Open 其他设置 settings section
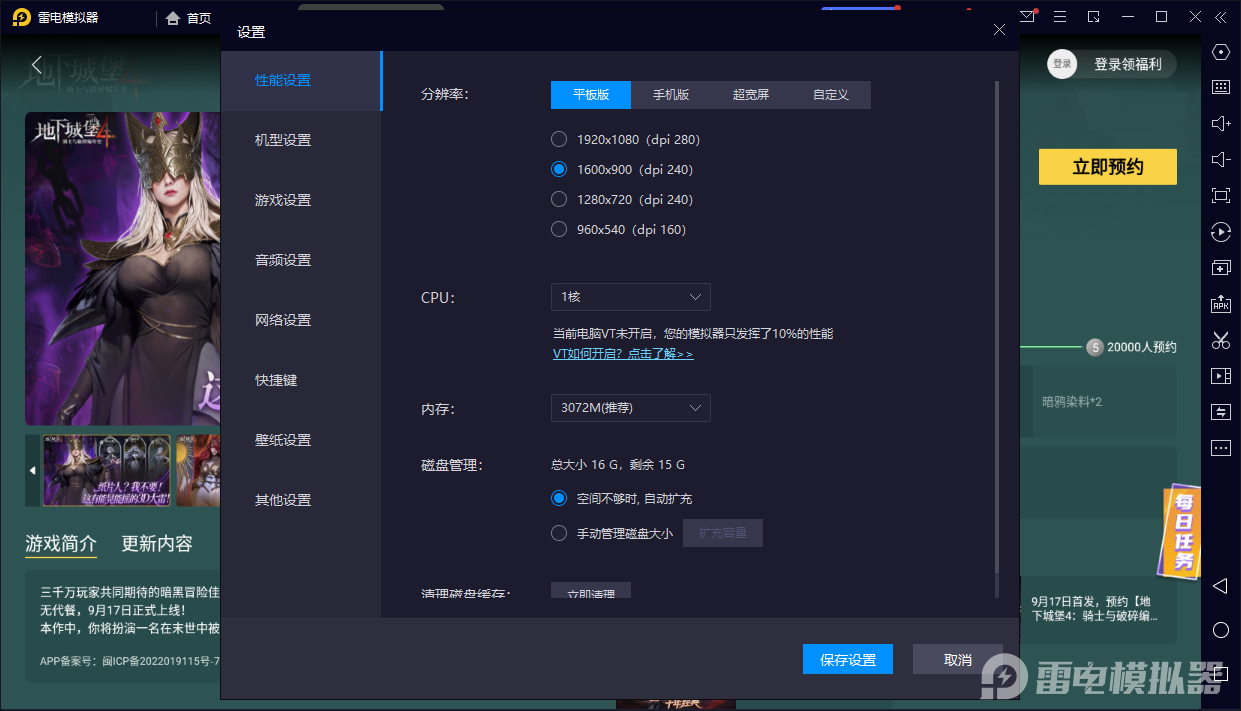Image resolution: width=1241 pixels, height=711 pixels. tap(301, 500)
